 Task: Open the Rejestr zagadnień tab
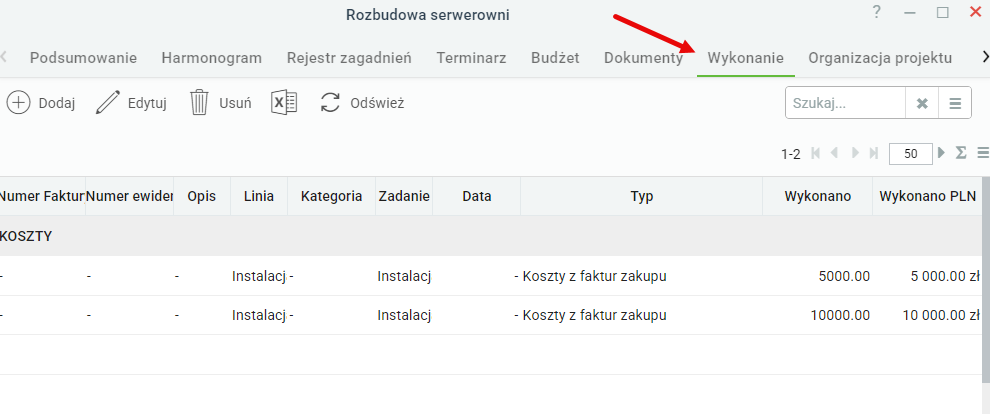click(x=349, y=58)
